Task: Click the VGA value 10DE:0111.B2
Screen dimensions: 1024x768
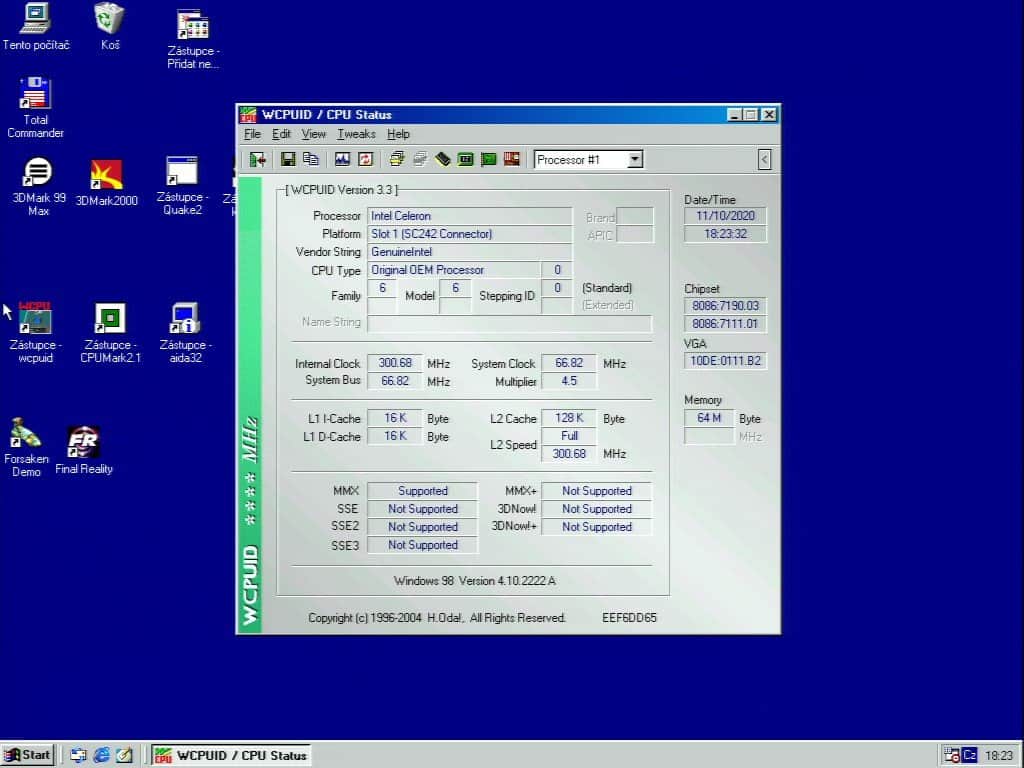Action: 726,360
